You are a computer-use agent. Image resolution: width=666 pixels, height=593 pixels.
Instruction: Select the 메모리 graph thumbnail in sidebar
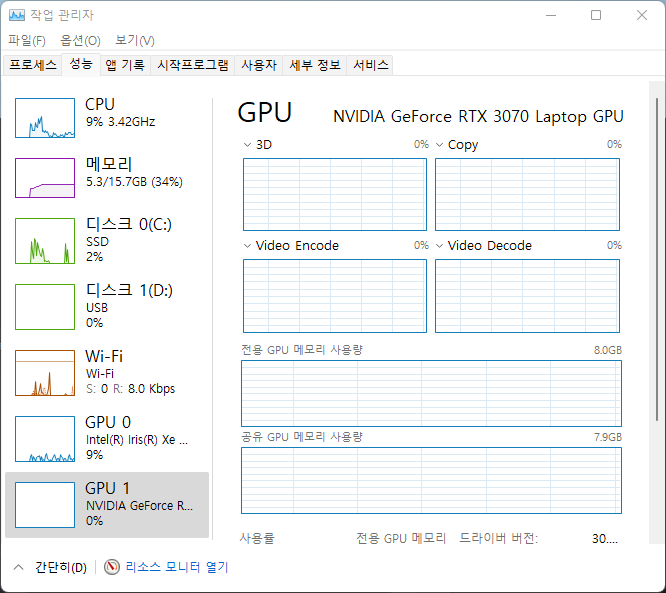click(45, 177)
